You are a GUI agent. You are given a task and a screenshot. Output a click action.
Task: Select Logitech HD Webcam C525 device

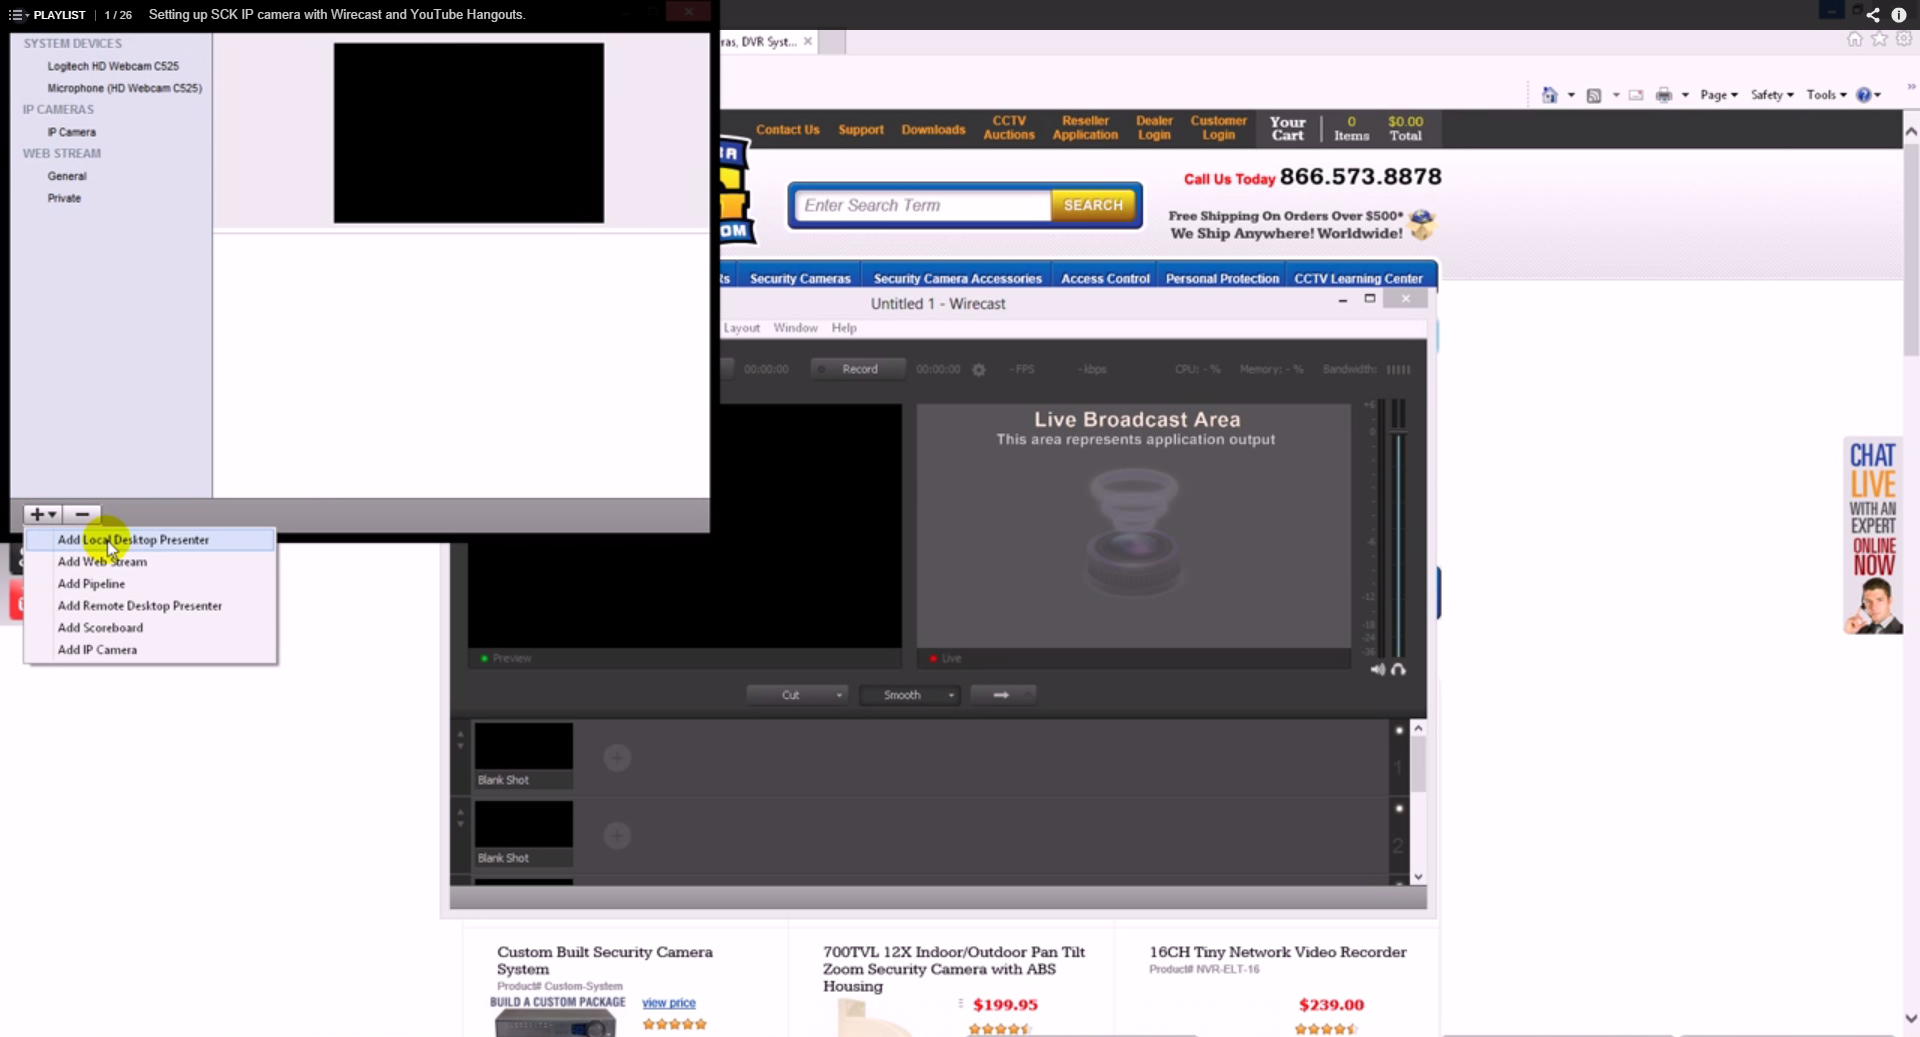coord(113,66)
